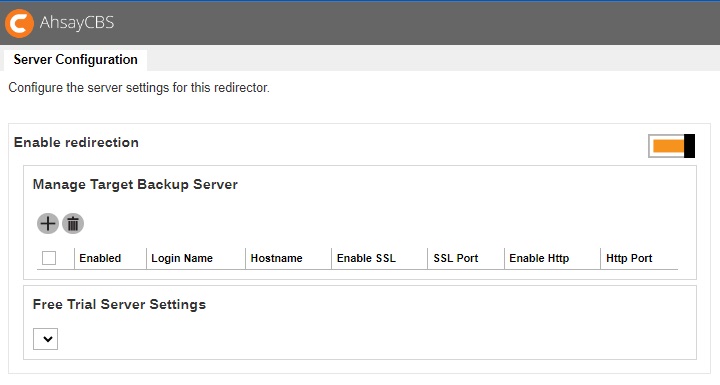Click the Hostname column header
This screenshot has width=720, height=385.
pos(276,258)
